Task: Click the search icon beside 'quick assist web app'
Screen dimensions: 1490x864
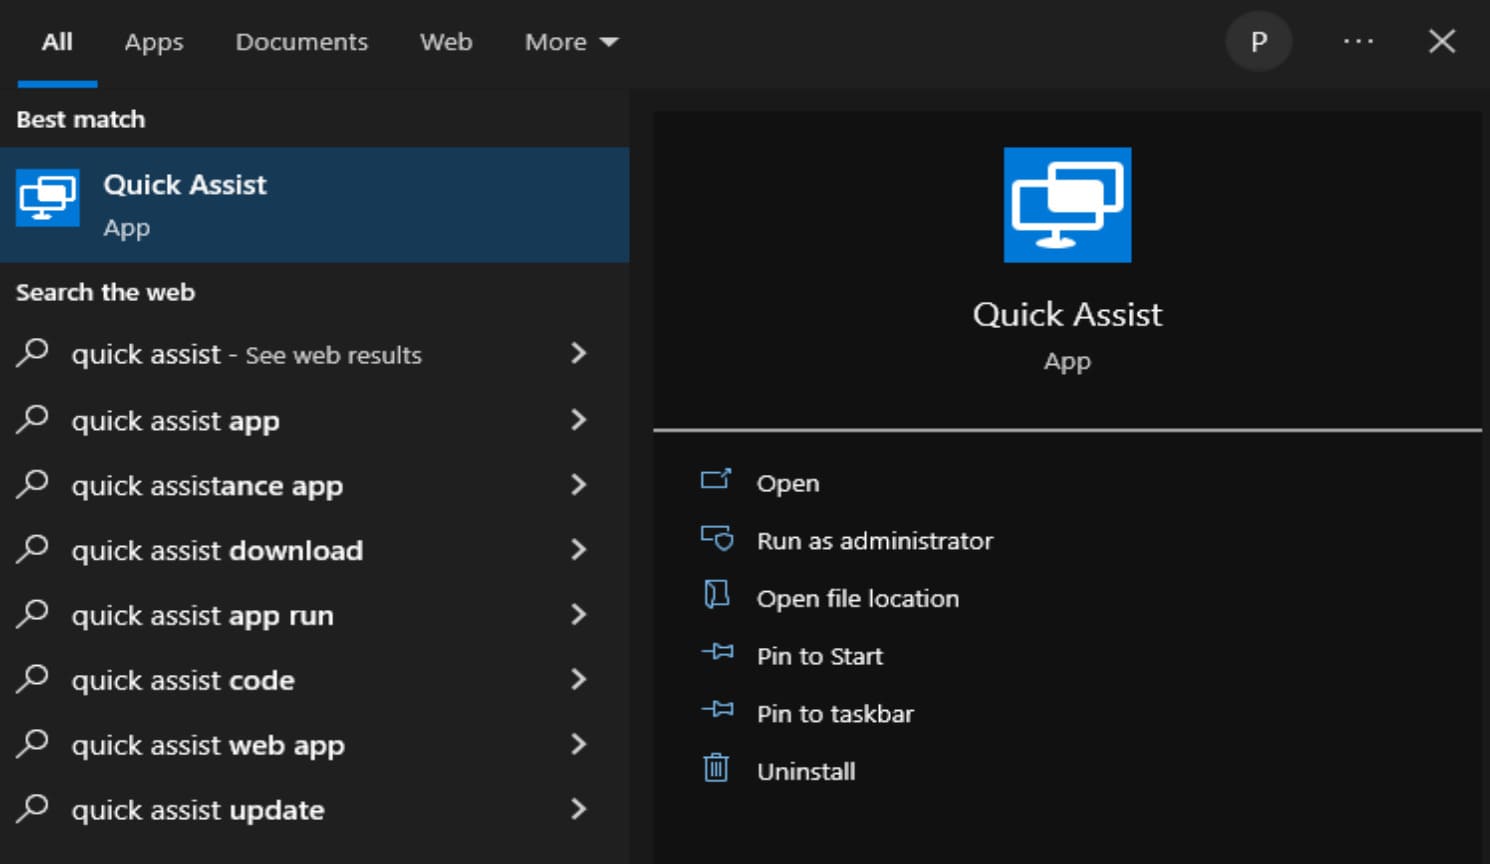Action: (33, 743)
